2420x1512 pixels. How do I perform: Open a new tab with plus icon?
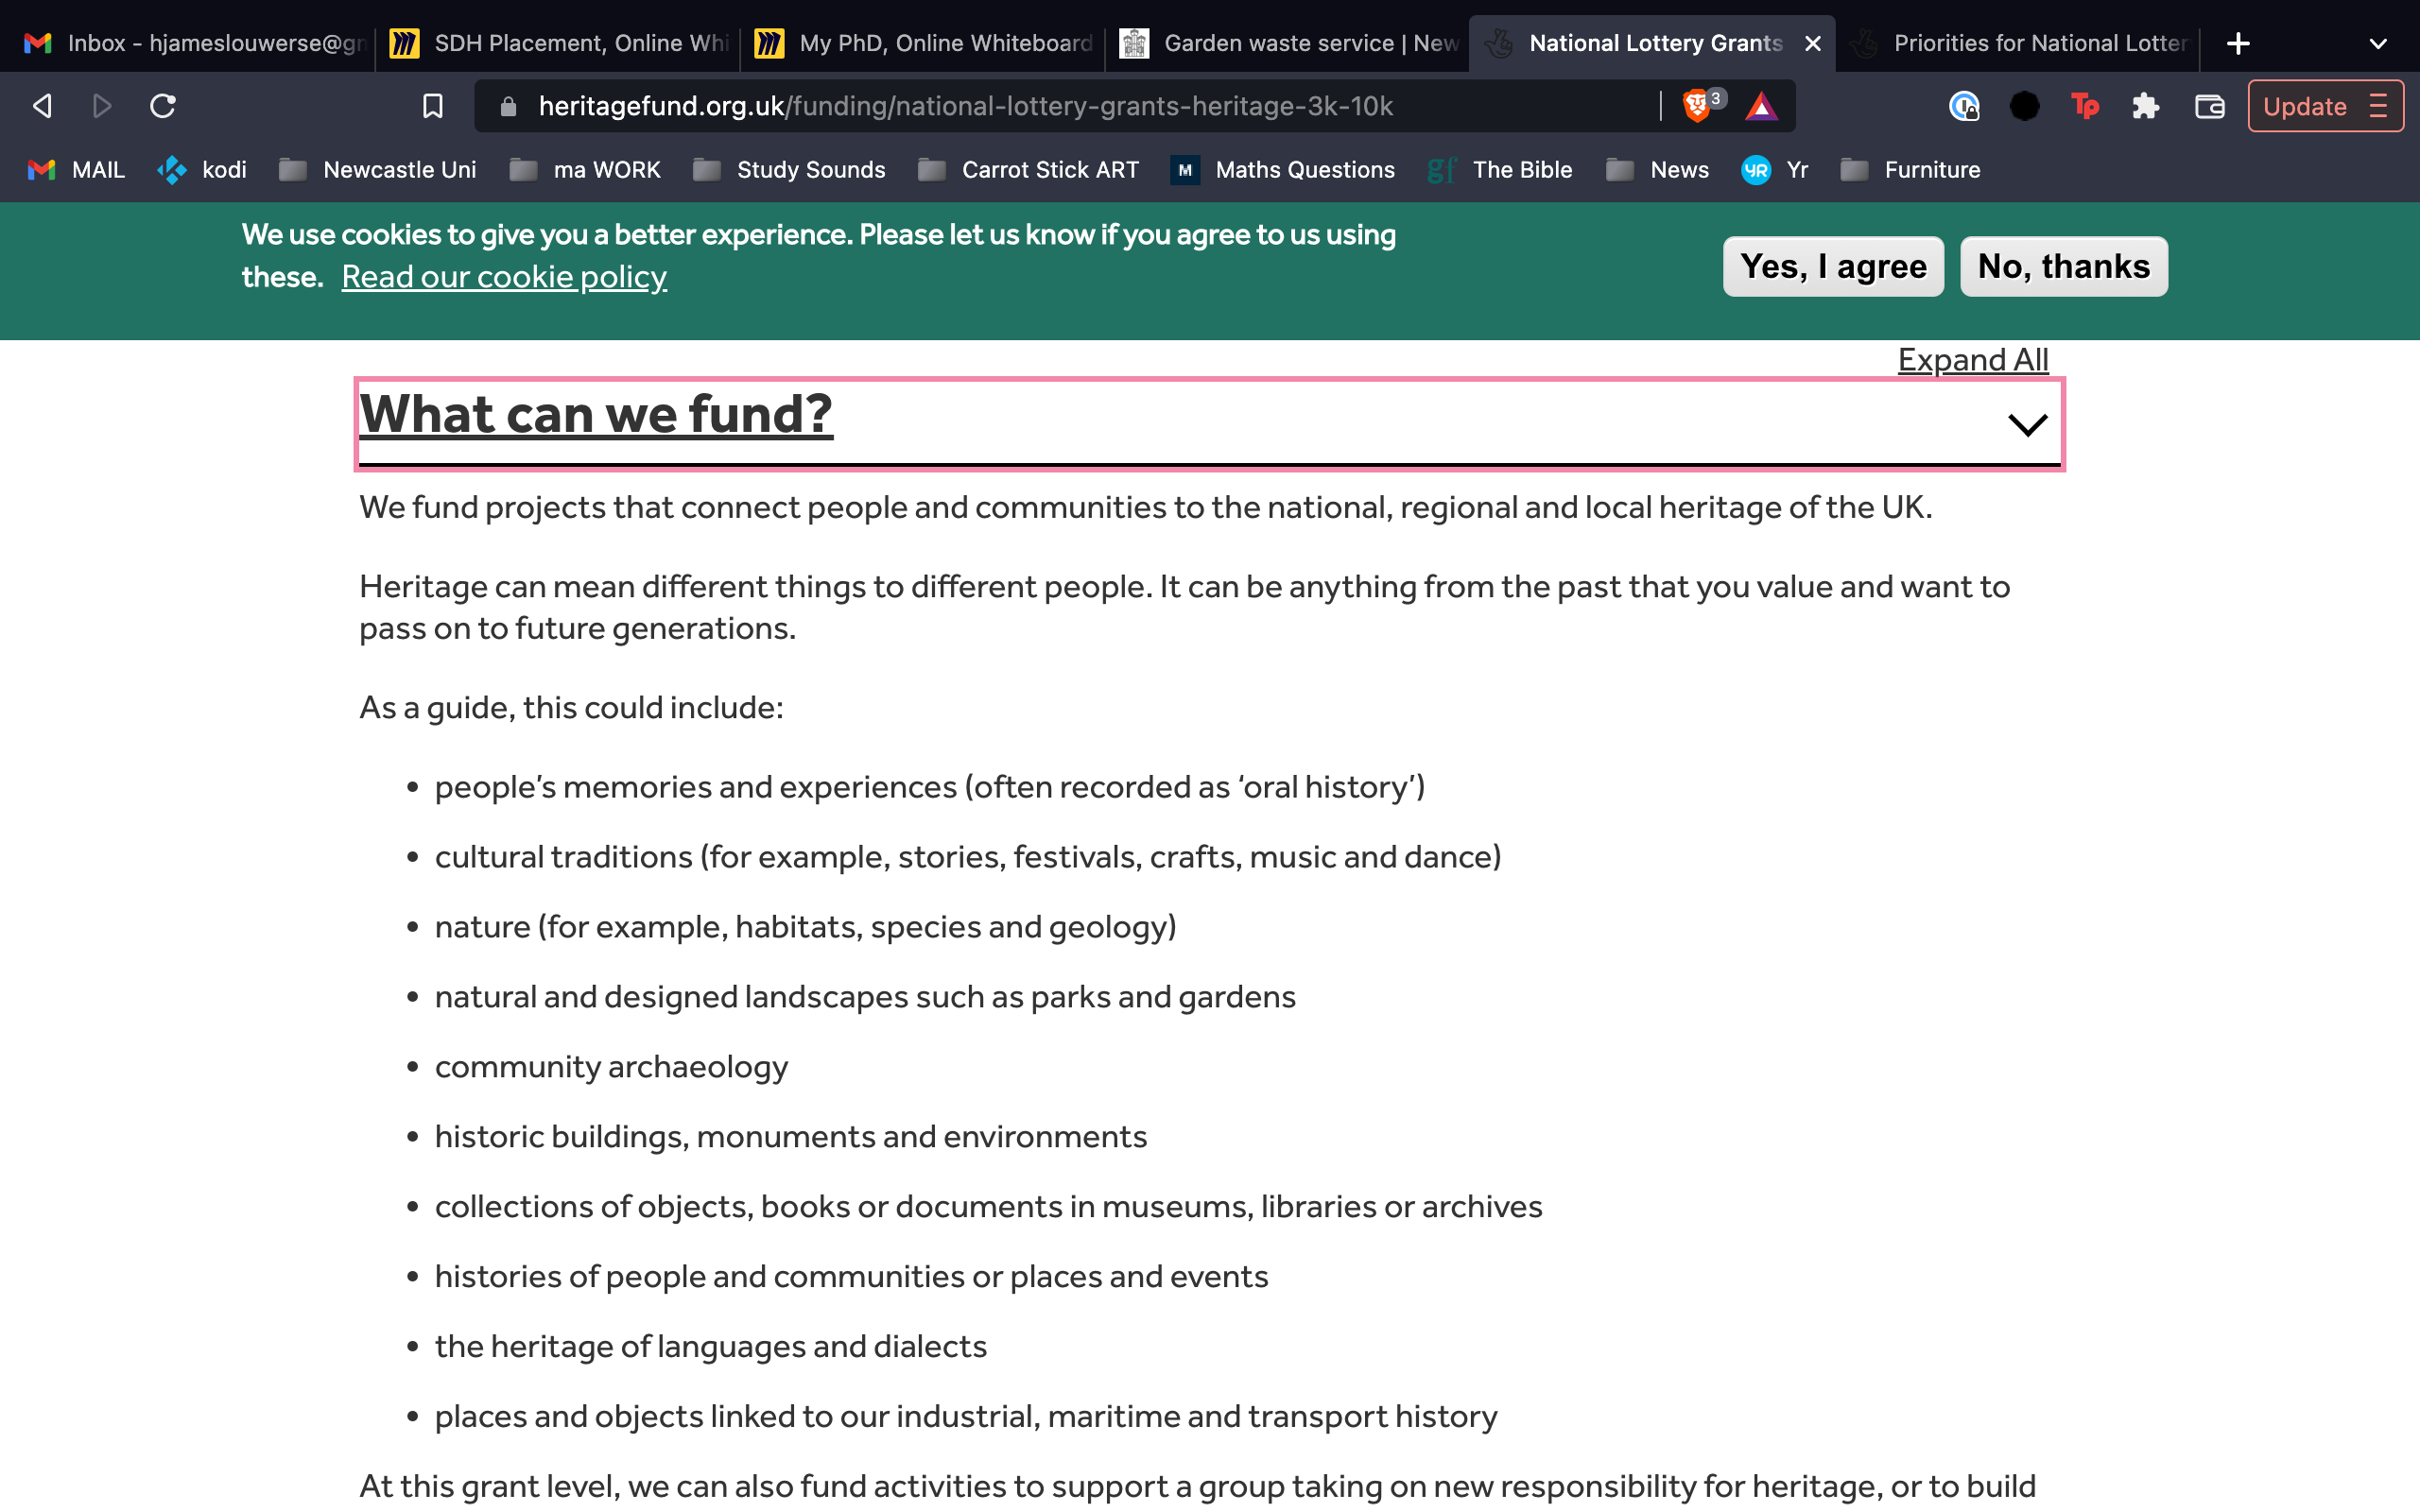click(x=2238, y=43)
